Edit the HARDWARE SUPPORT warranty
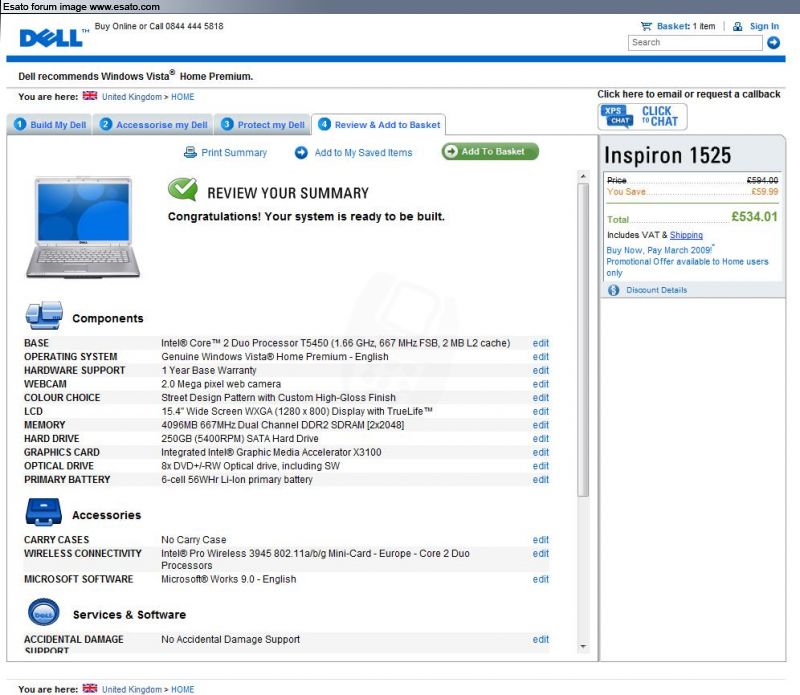Image resolution: width=800 pixels, height=695 pixels. [x=541, y=370]
